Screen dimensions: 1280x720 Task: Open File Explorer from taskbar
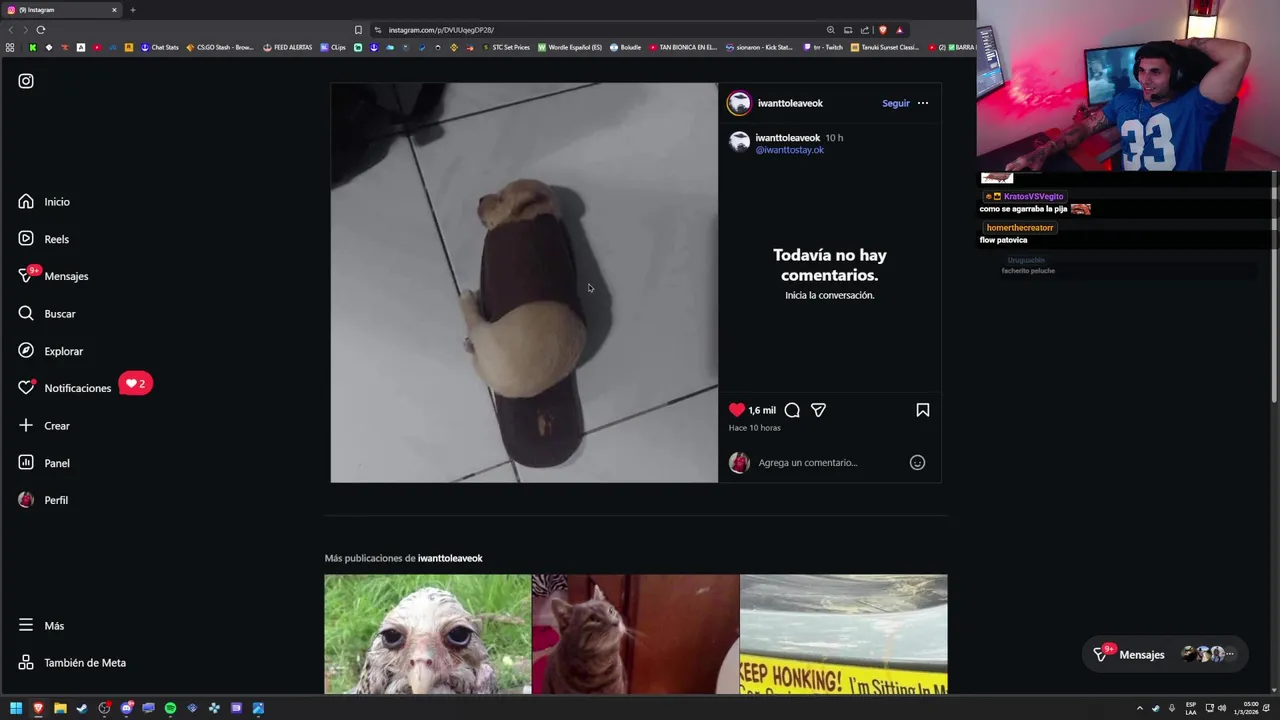point(60,708)
